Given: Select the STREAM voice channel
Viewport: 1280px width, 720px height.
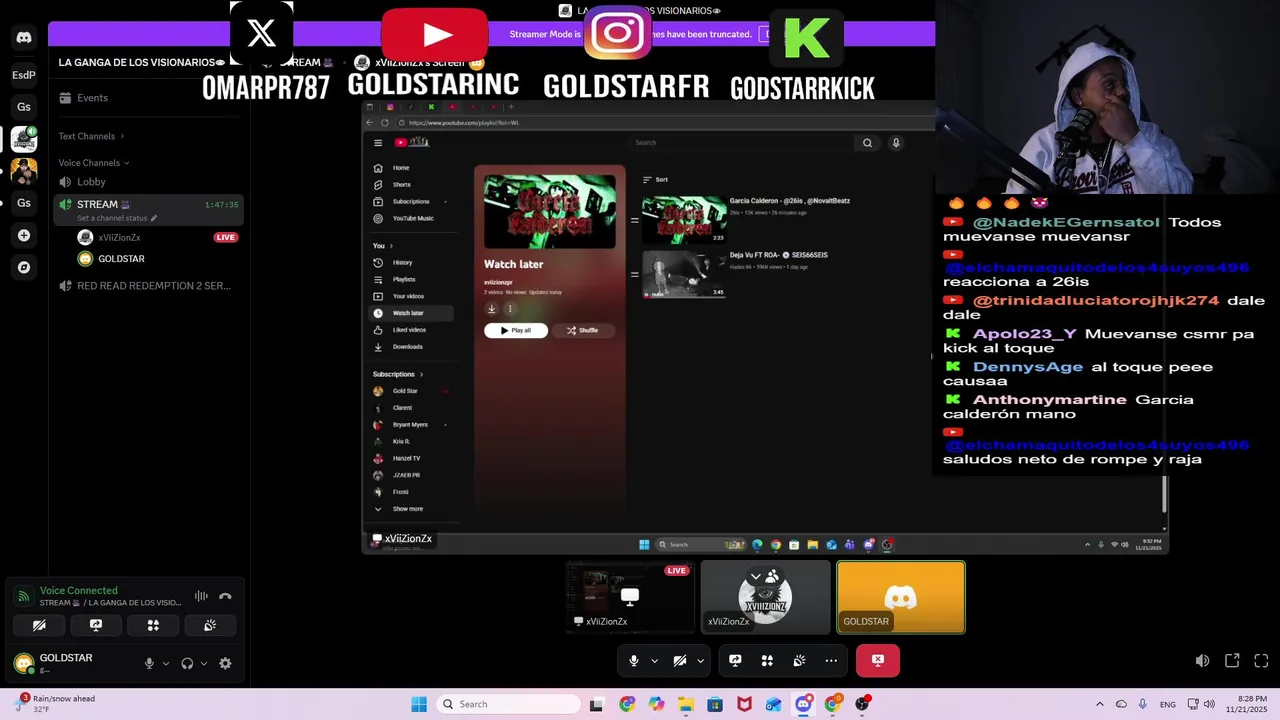Looking at the screenshot, I should [x=148, y=209].
